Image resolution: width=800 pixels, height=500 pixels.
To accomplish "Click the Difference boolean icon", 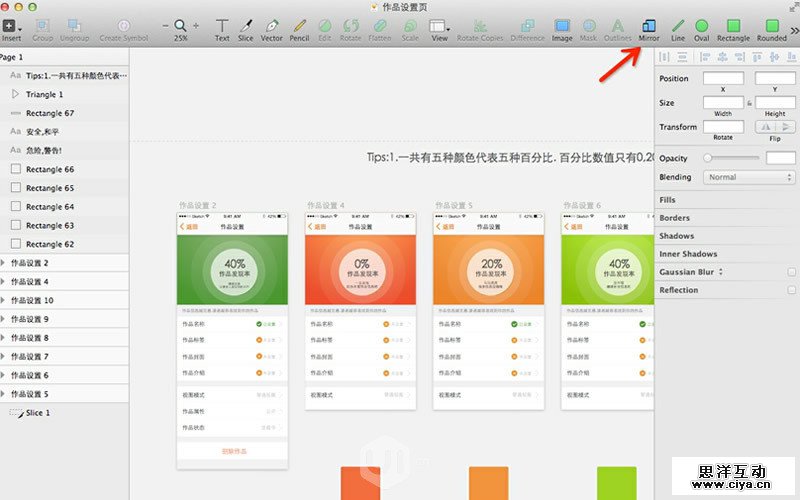I will point(528,26).
